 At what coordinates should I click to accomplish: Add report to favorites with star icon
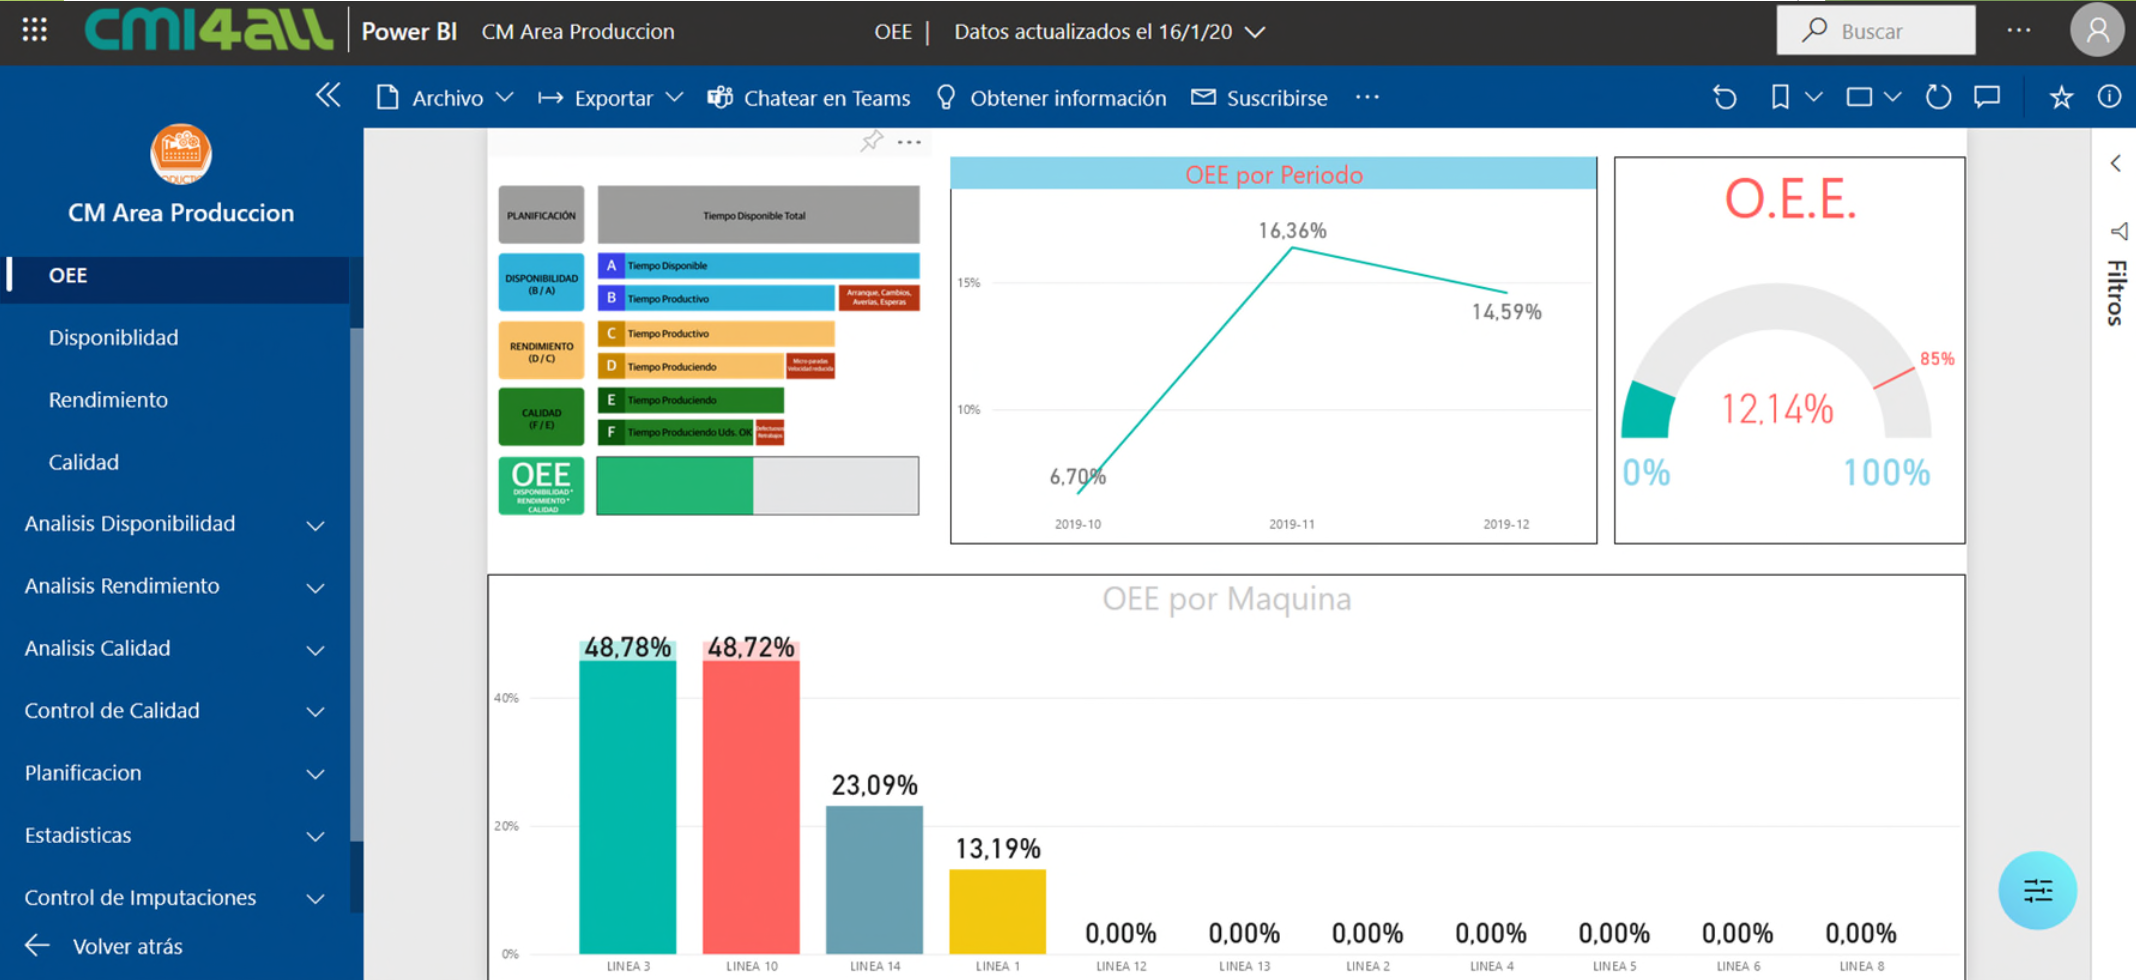coord(2061,97)
